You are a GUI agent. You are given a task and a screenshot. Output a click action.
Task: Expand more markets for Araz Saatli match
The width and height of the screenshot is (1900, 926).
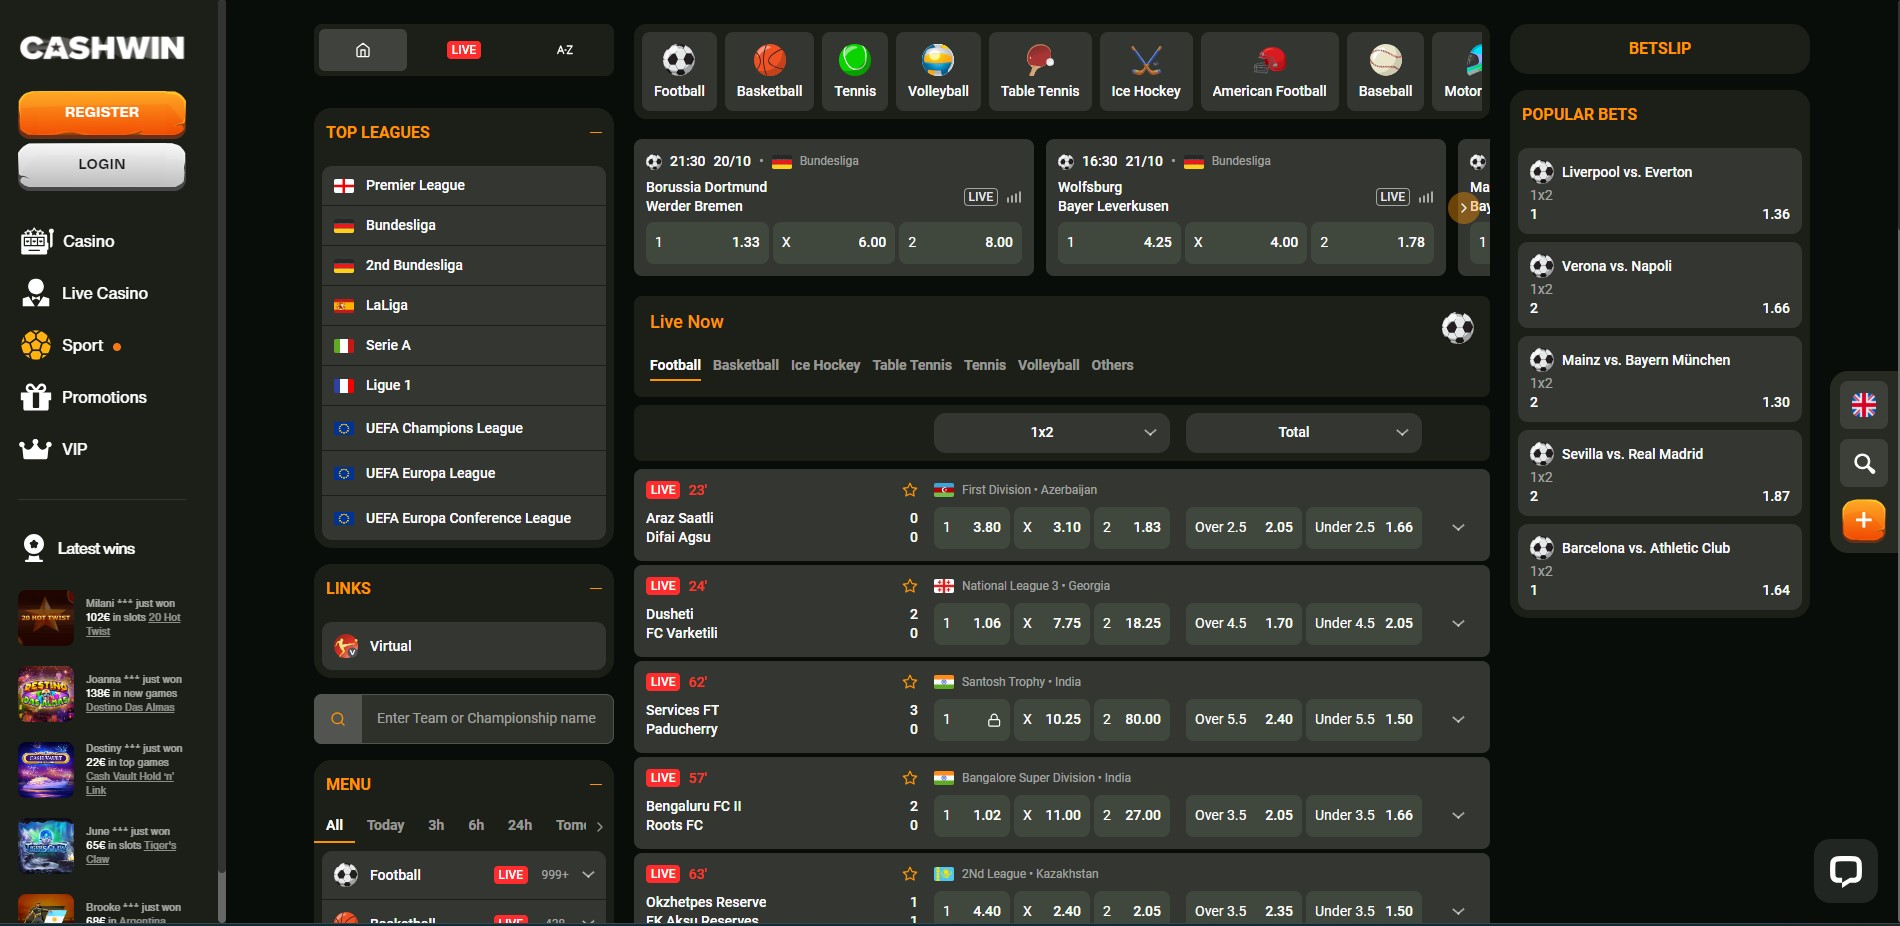pos(1458,527)
